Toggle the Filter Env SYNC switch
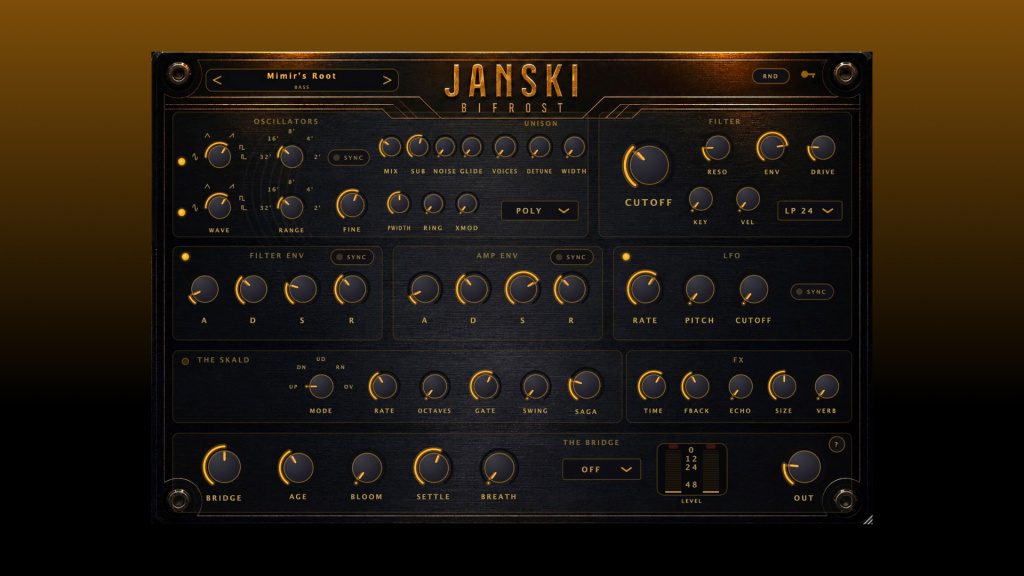The image size is (1024, 576). tap(352, 257)
